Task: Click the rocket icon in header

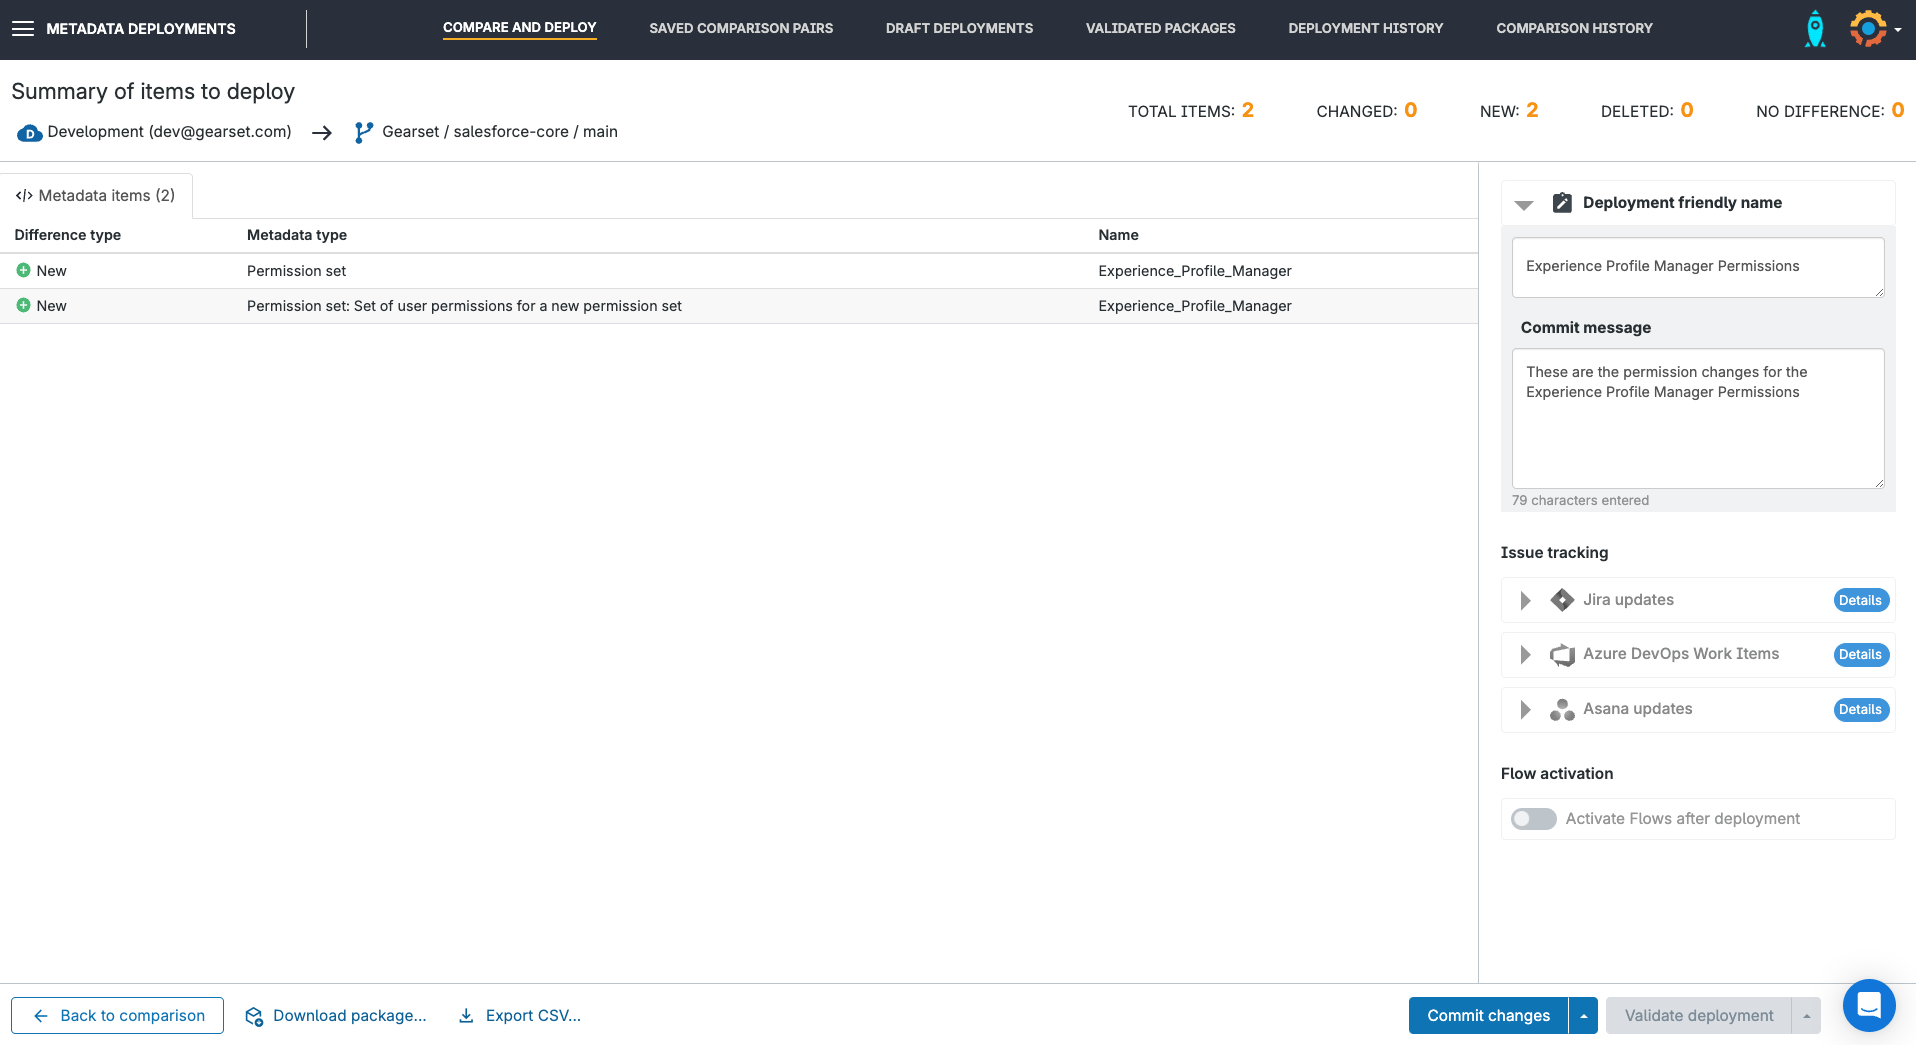Action: (x=1814, y=29)
